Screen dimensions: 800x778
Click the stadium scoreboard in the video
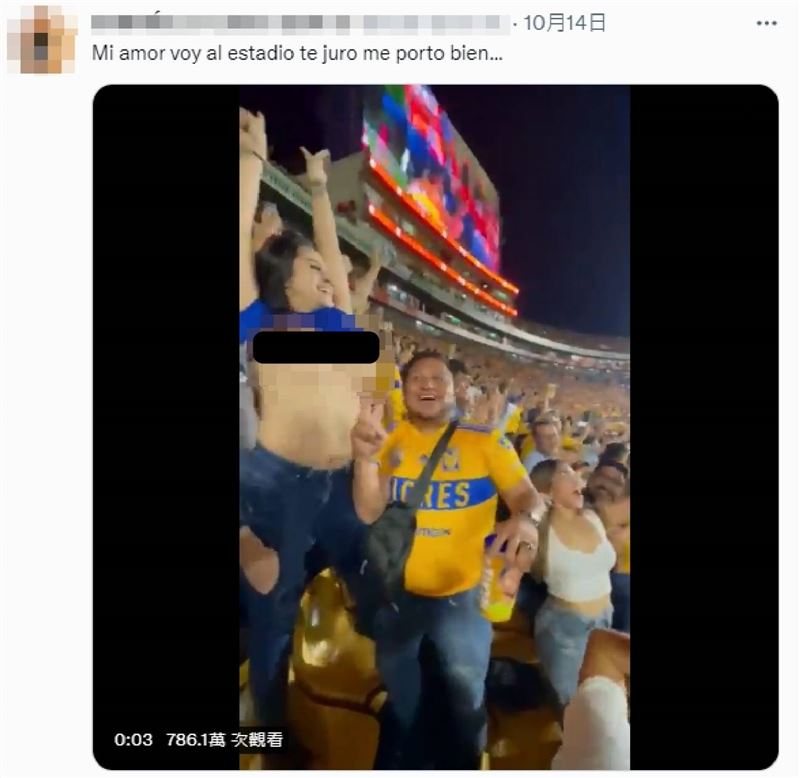point(432,170)
